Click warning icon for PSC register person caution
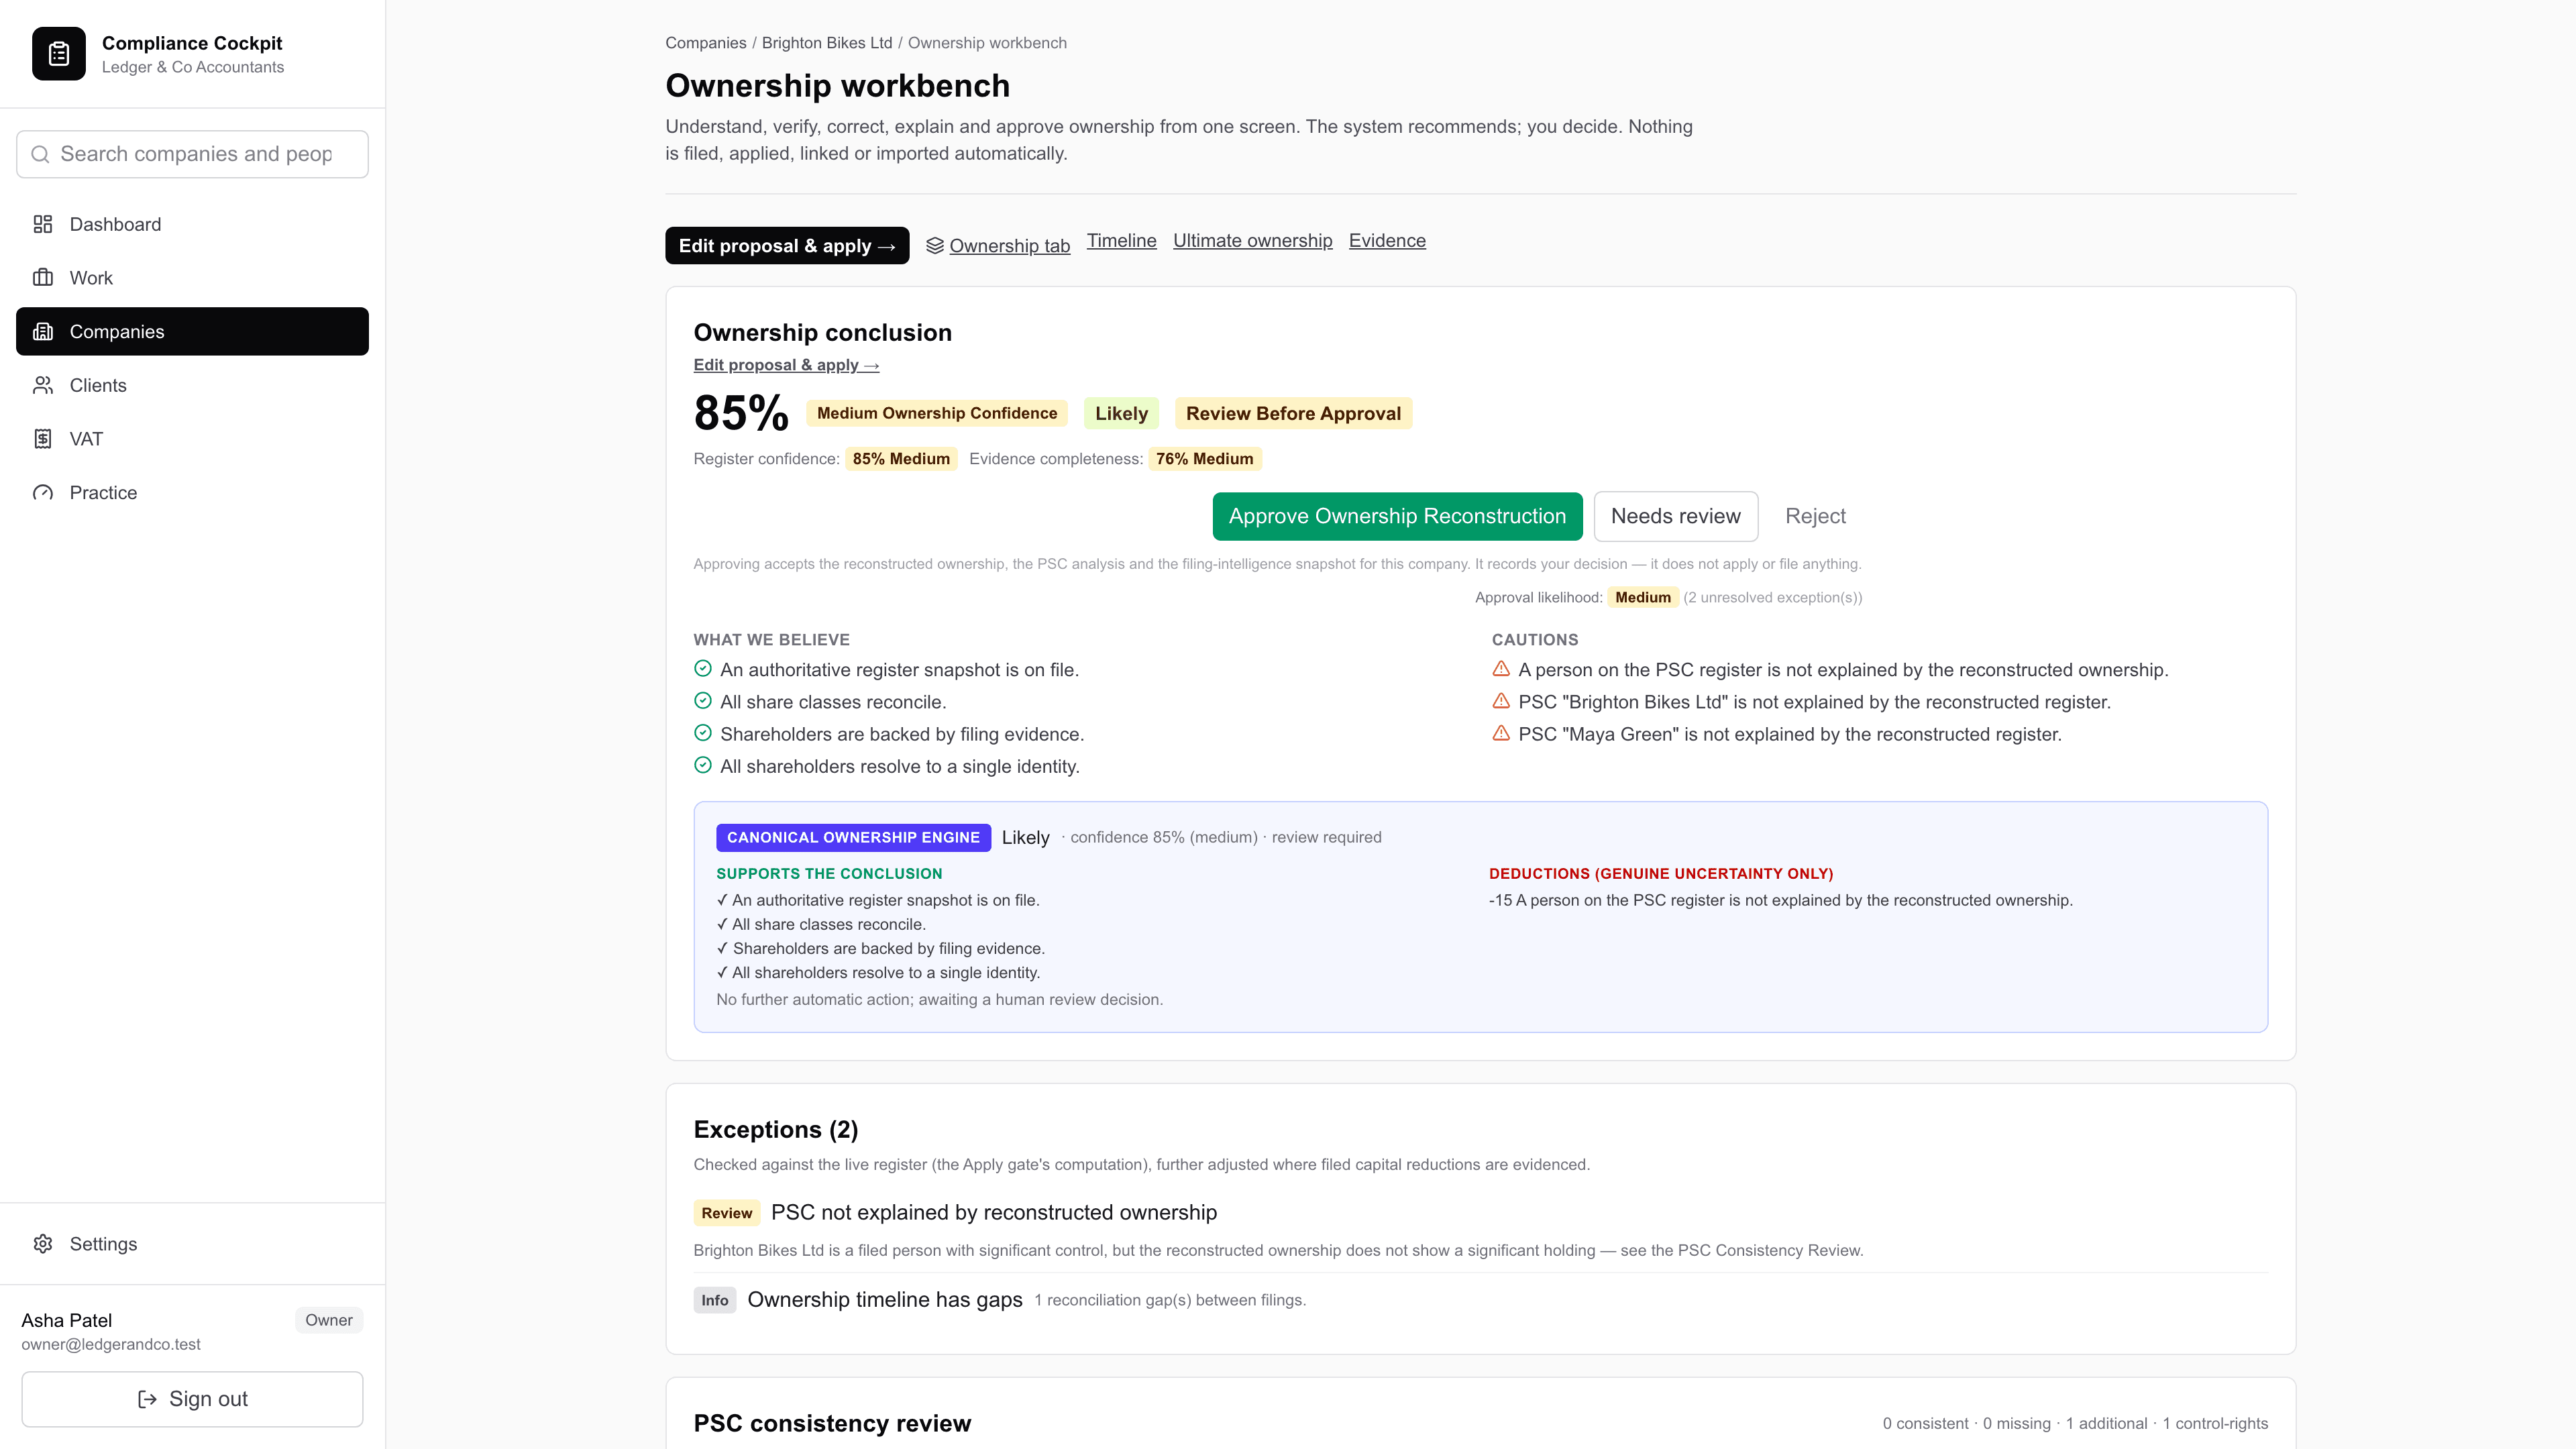 (x=1501, y=669)
